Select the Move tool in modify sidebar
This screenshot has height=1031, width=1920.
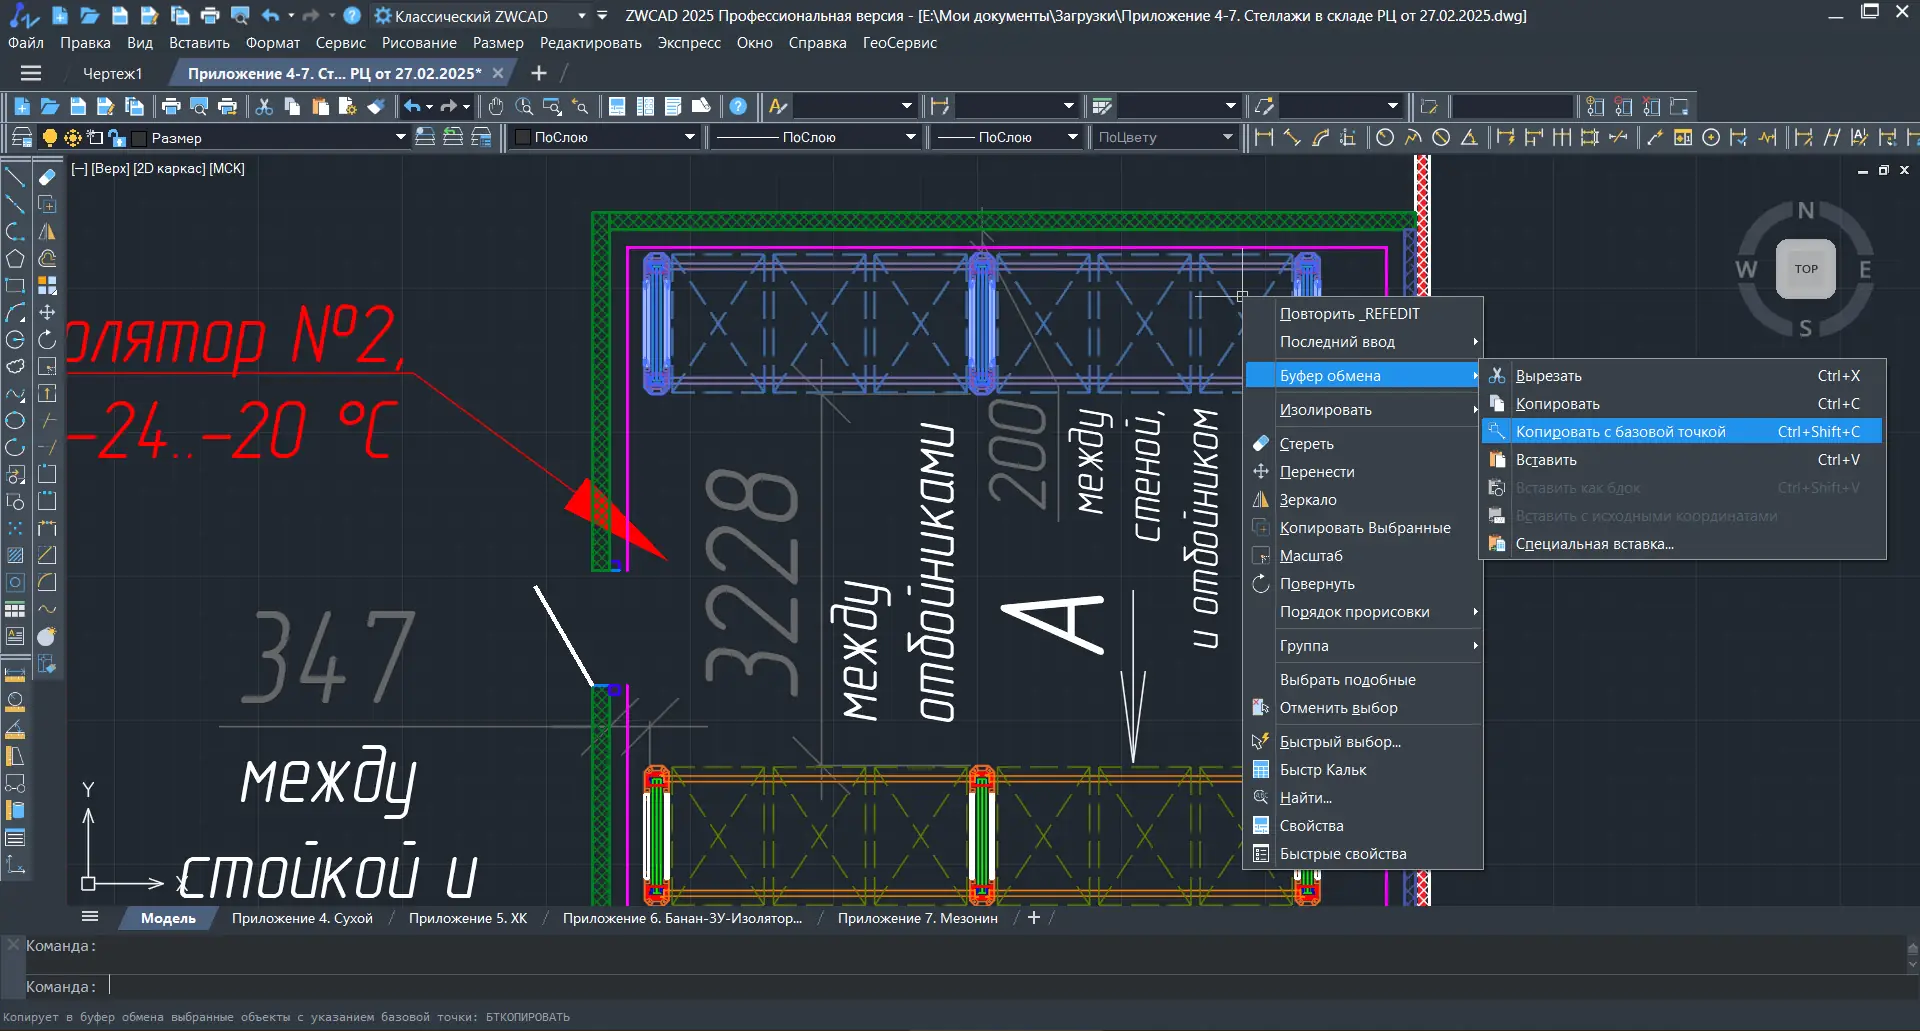point(47,313)
